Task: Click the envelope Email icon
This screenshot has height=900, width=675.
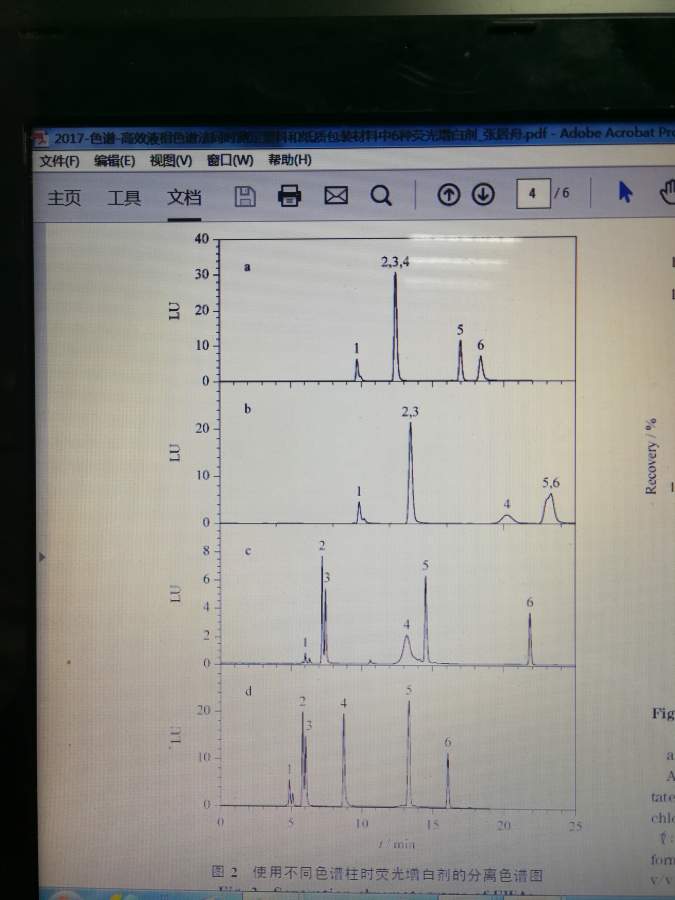Action: pos(336,195)
